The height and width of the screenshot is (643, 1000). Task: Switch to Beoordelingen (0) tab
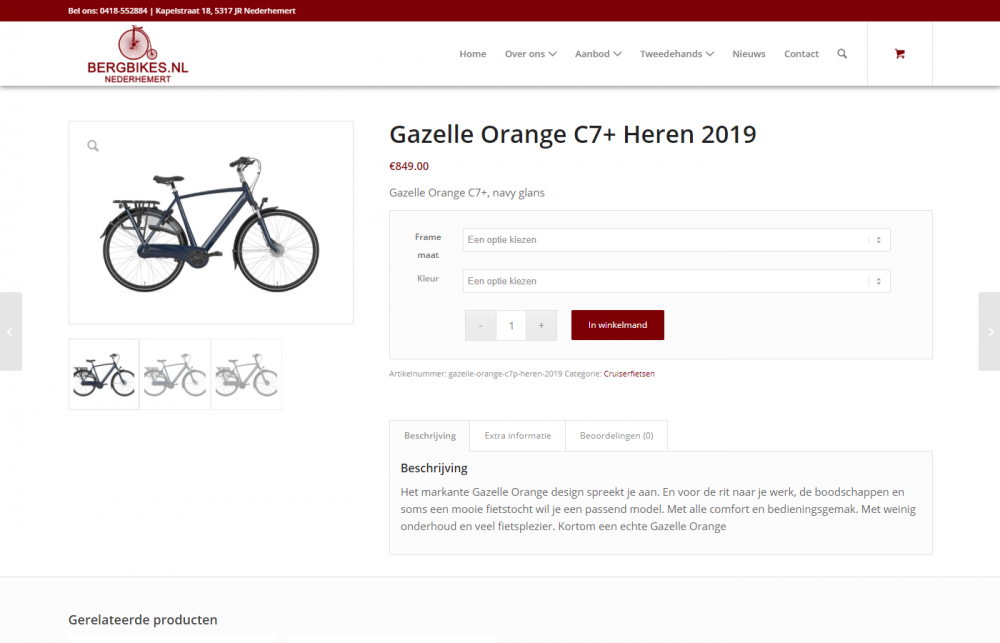(x=616, y=436)
